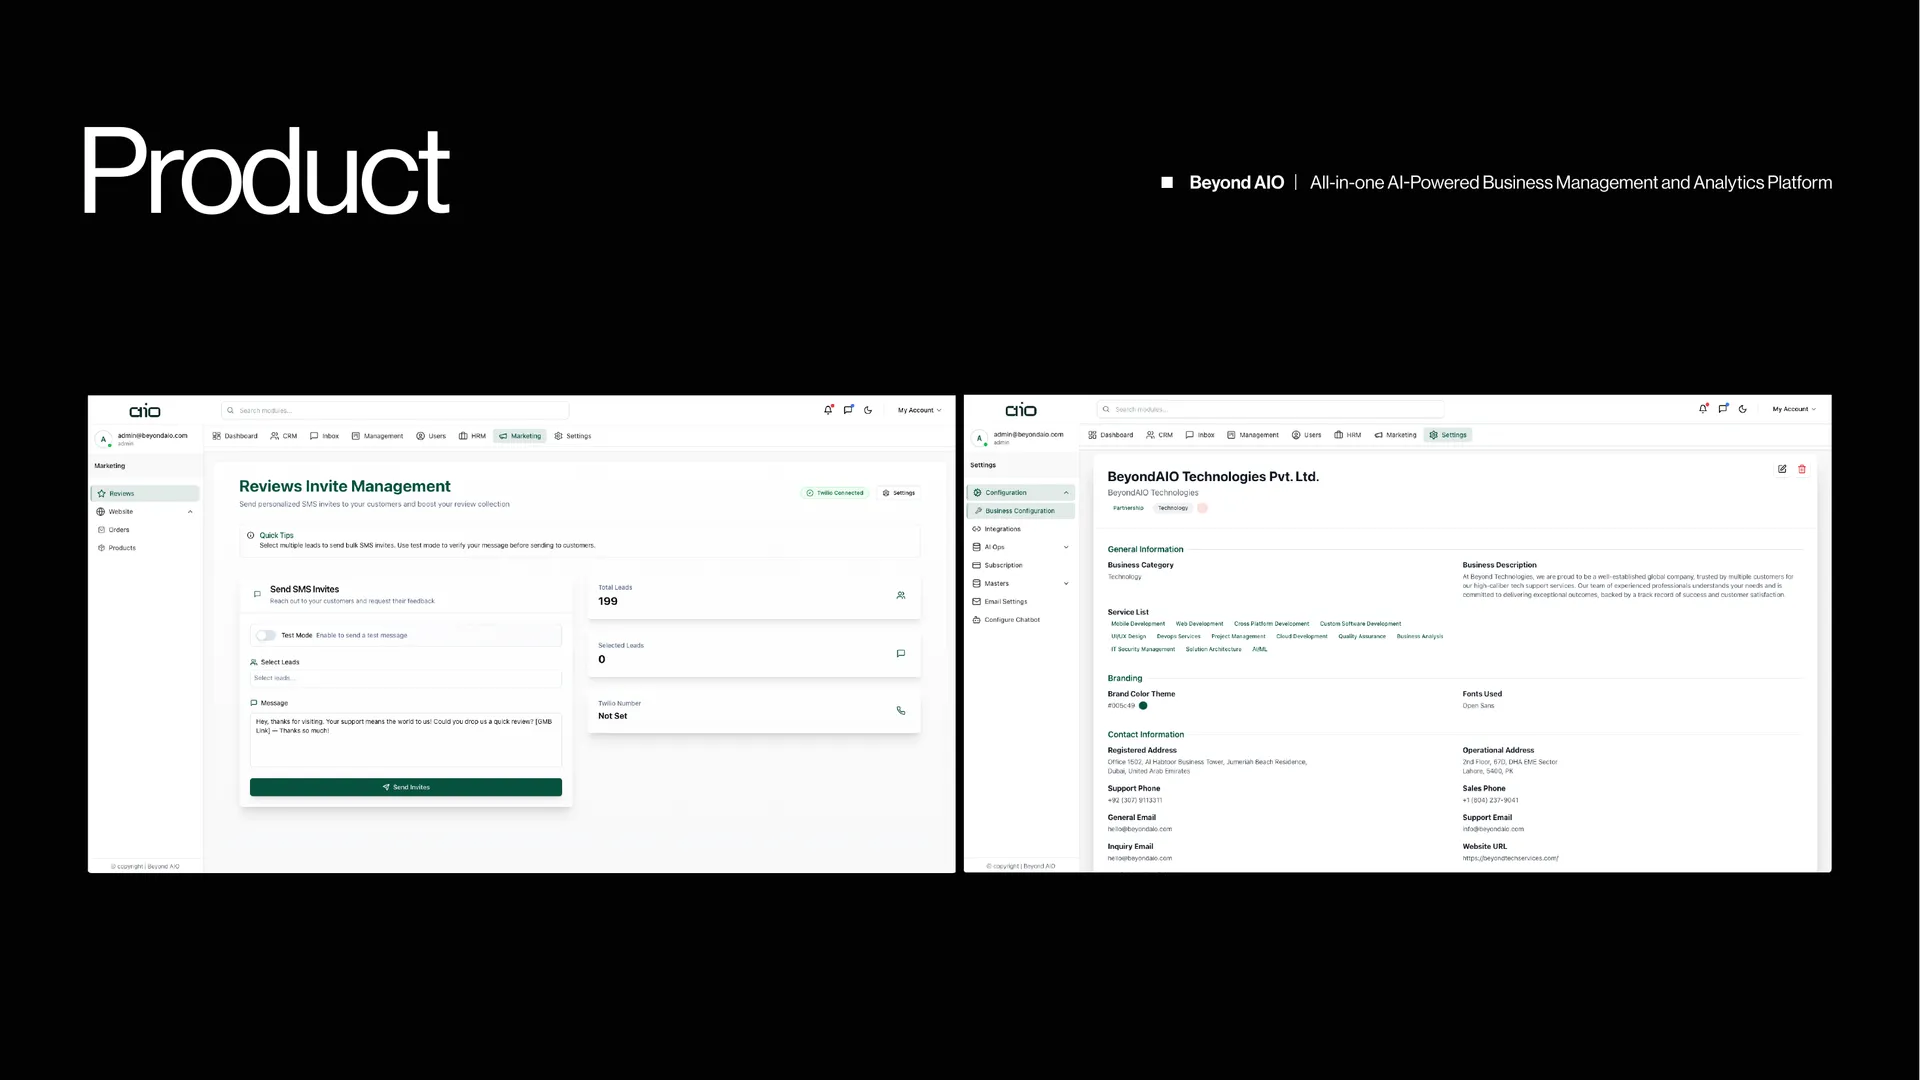Click the green Brand Color Theme swatch
This screenshot has height=1080, width=1920.
coord(1143,706)
